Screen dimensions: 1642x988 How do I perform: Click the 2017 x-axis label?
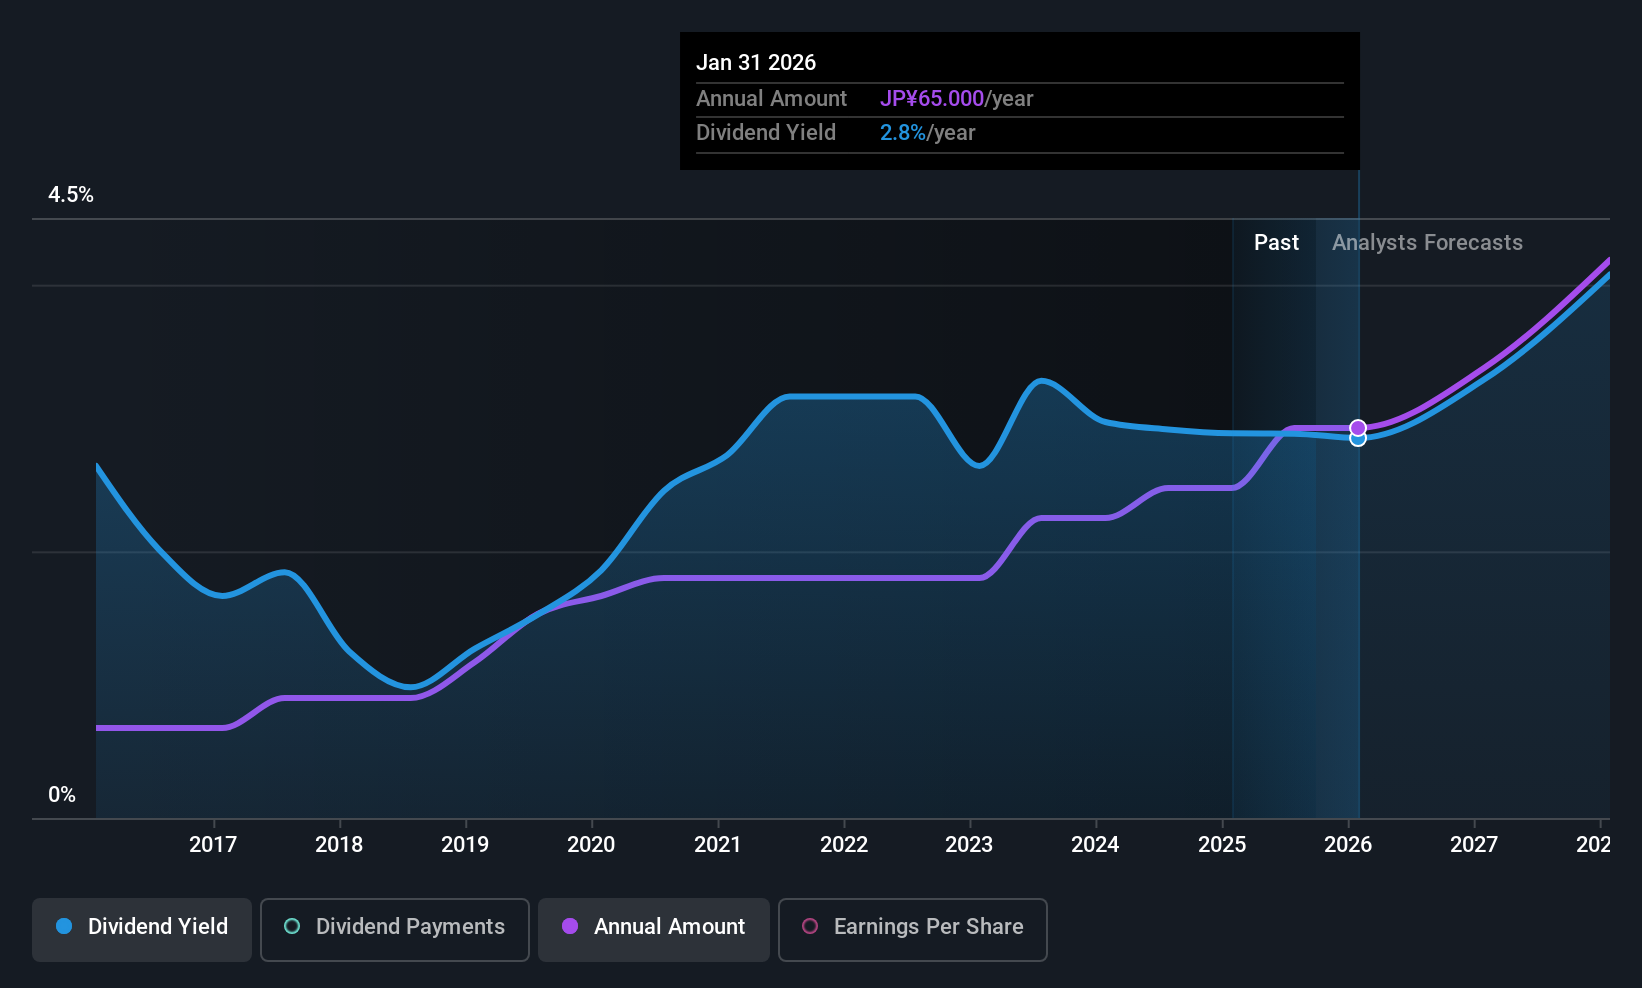click(213, 845)
